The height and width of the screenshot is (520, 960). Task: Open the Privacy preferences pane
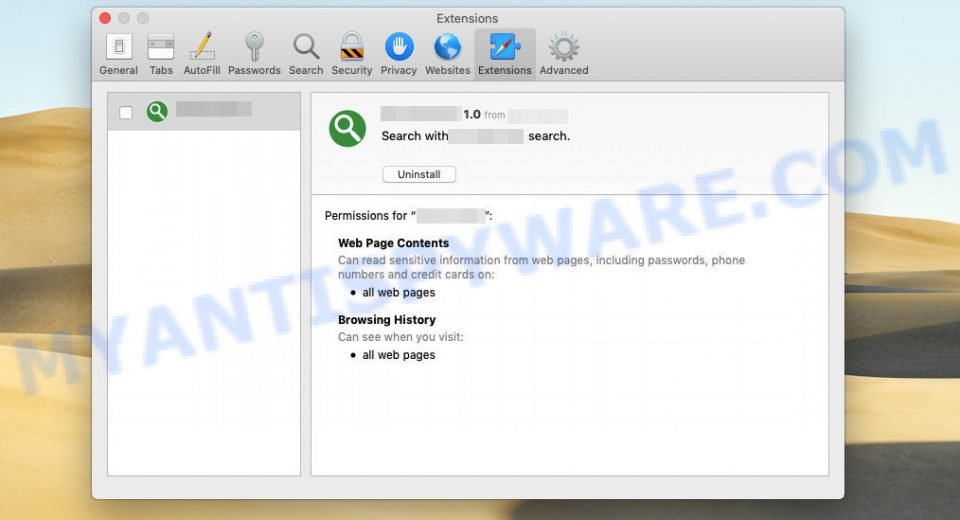point(399,55)
